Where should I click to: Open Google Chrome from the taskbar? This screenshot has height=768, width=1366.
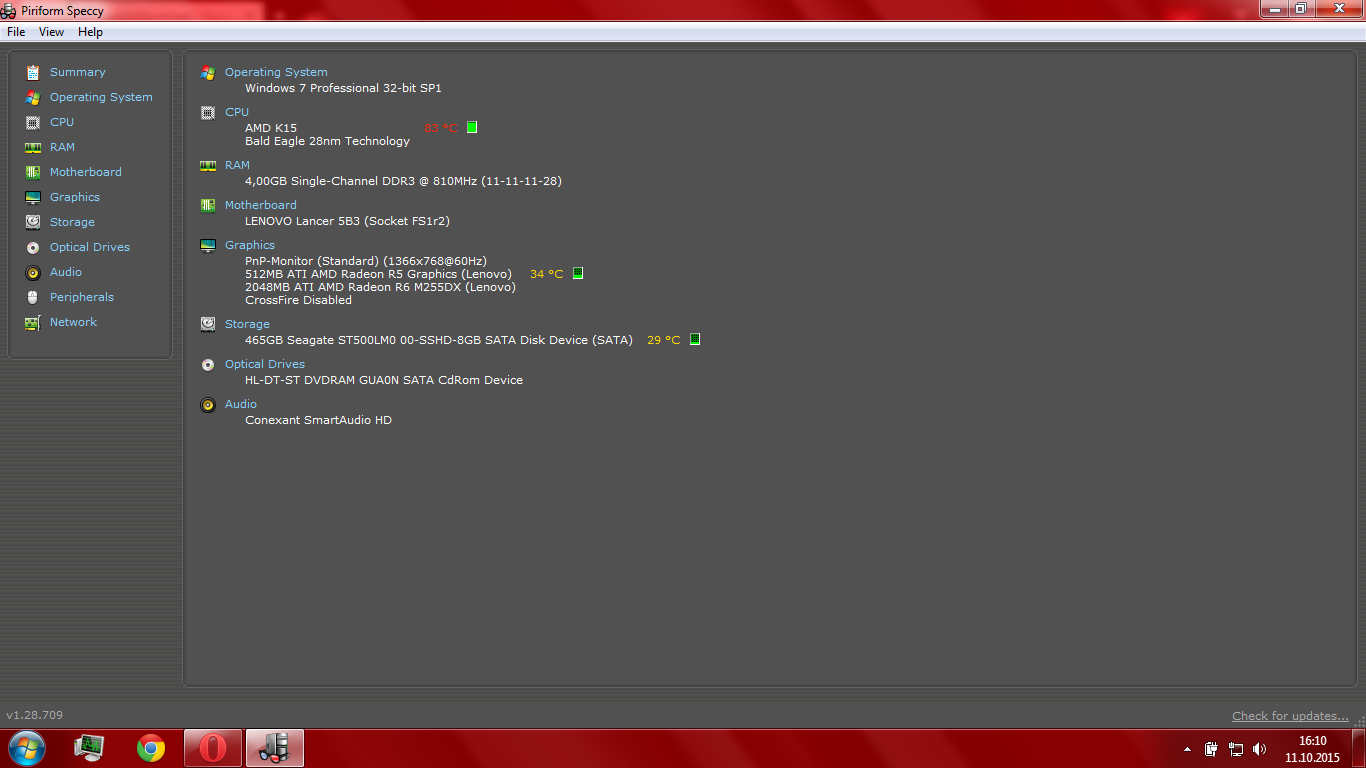(151, 747)
